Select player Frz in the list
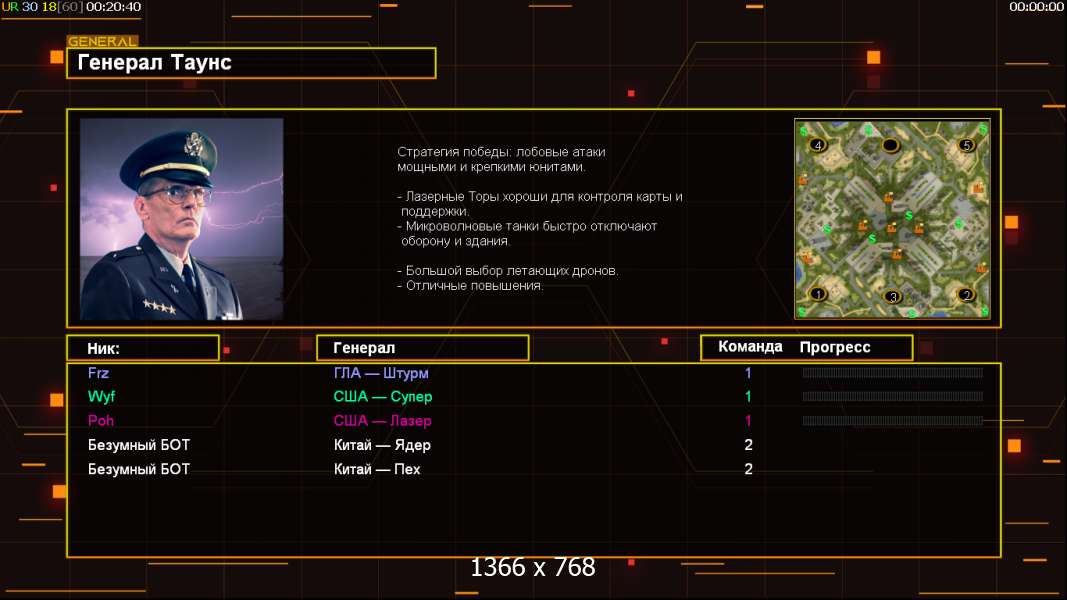The image size is (1067, 600). [98, 373]
